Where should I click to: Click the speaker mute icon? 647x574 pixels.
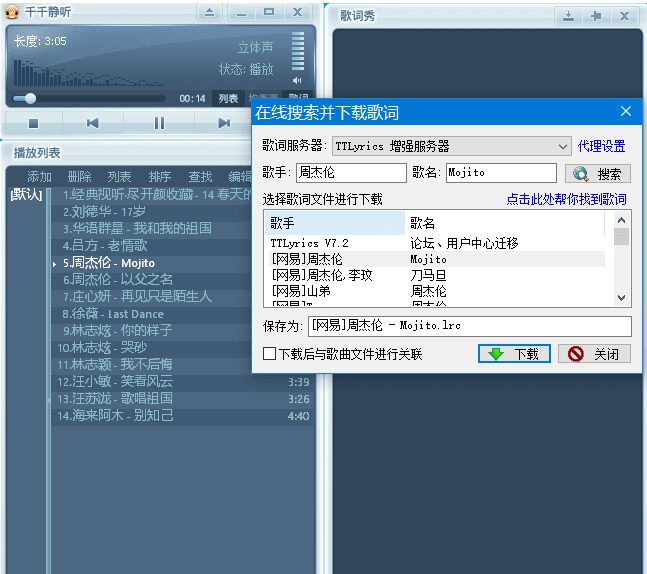pyautogui.click(x=297, y=80)
